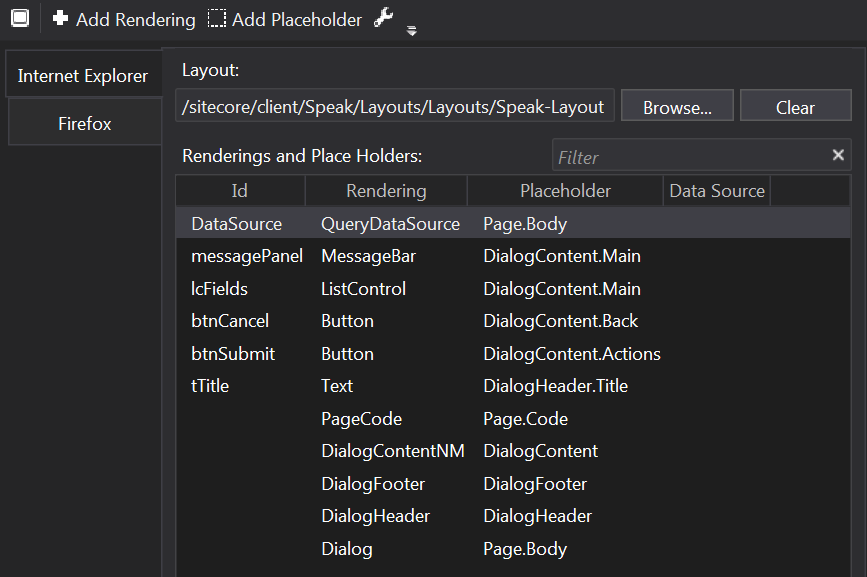Click the Add Rendering plus icon

pyautogui.click(x=61, y=19)
